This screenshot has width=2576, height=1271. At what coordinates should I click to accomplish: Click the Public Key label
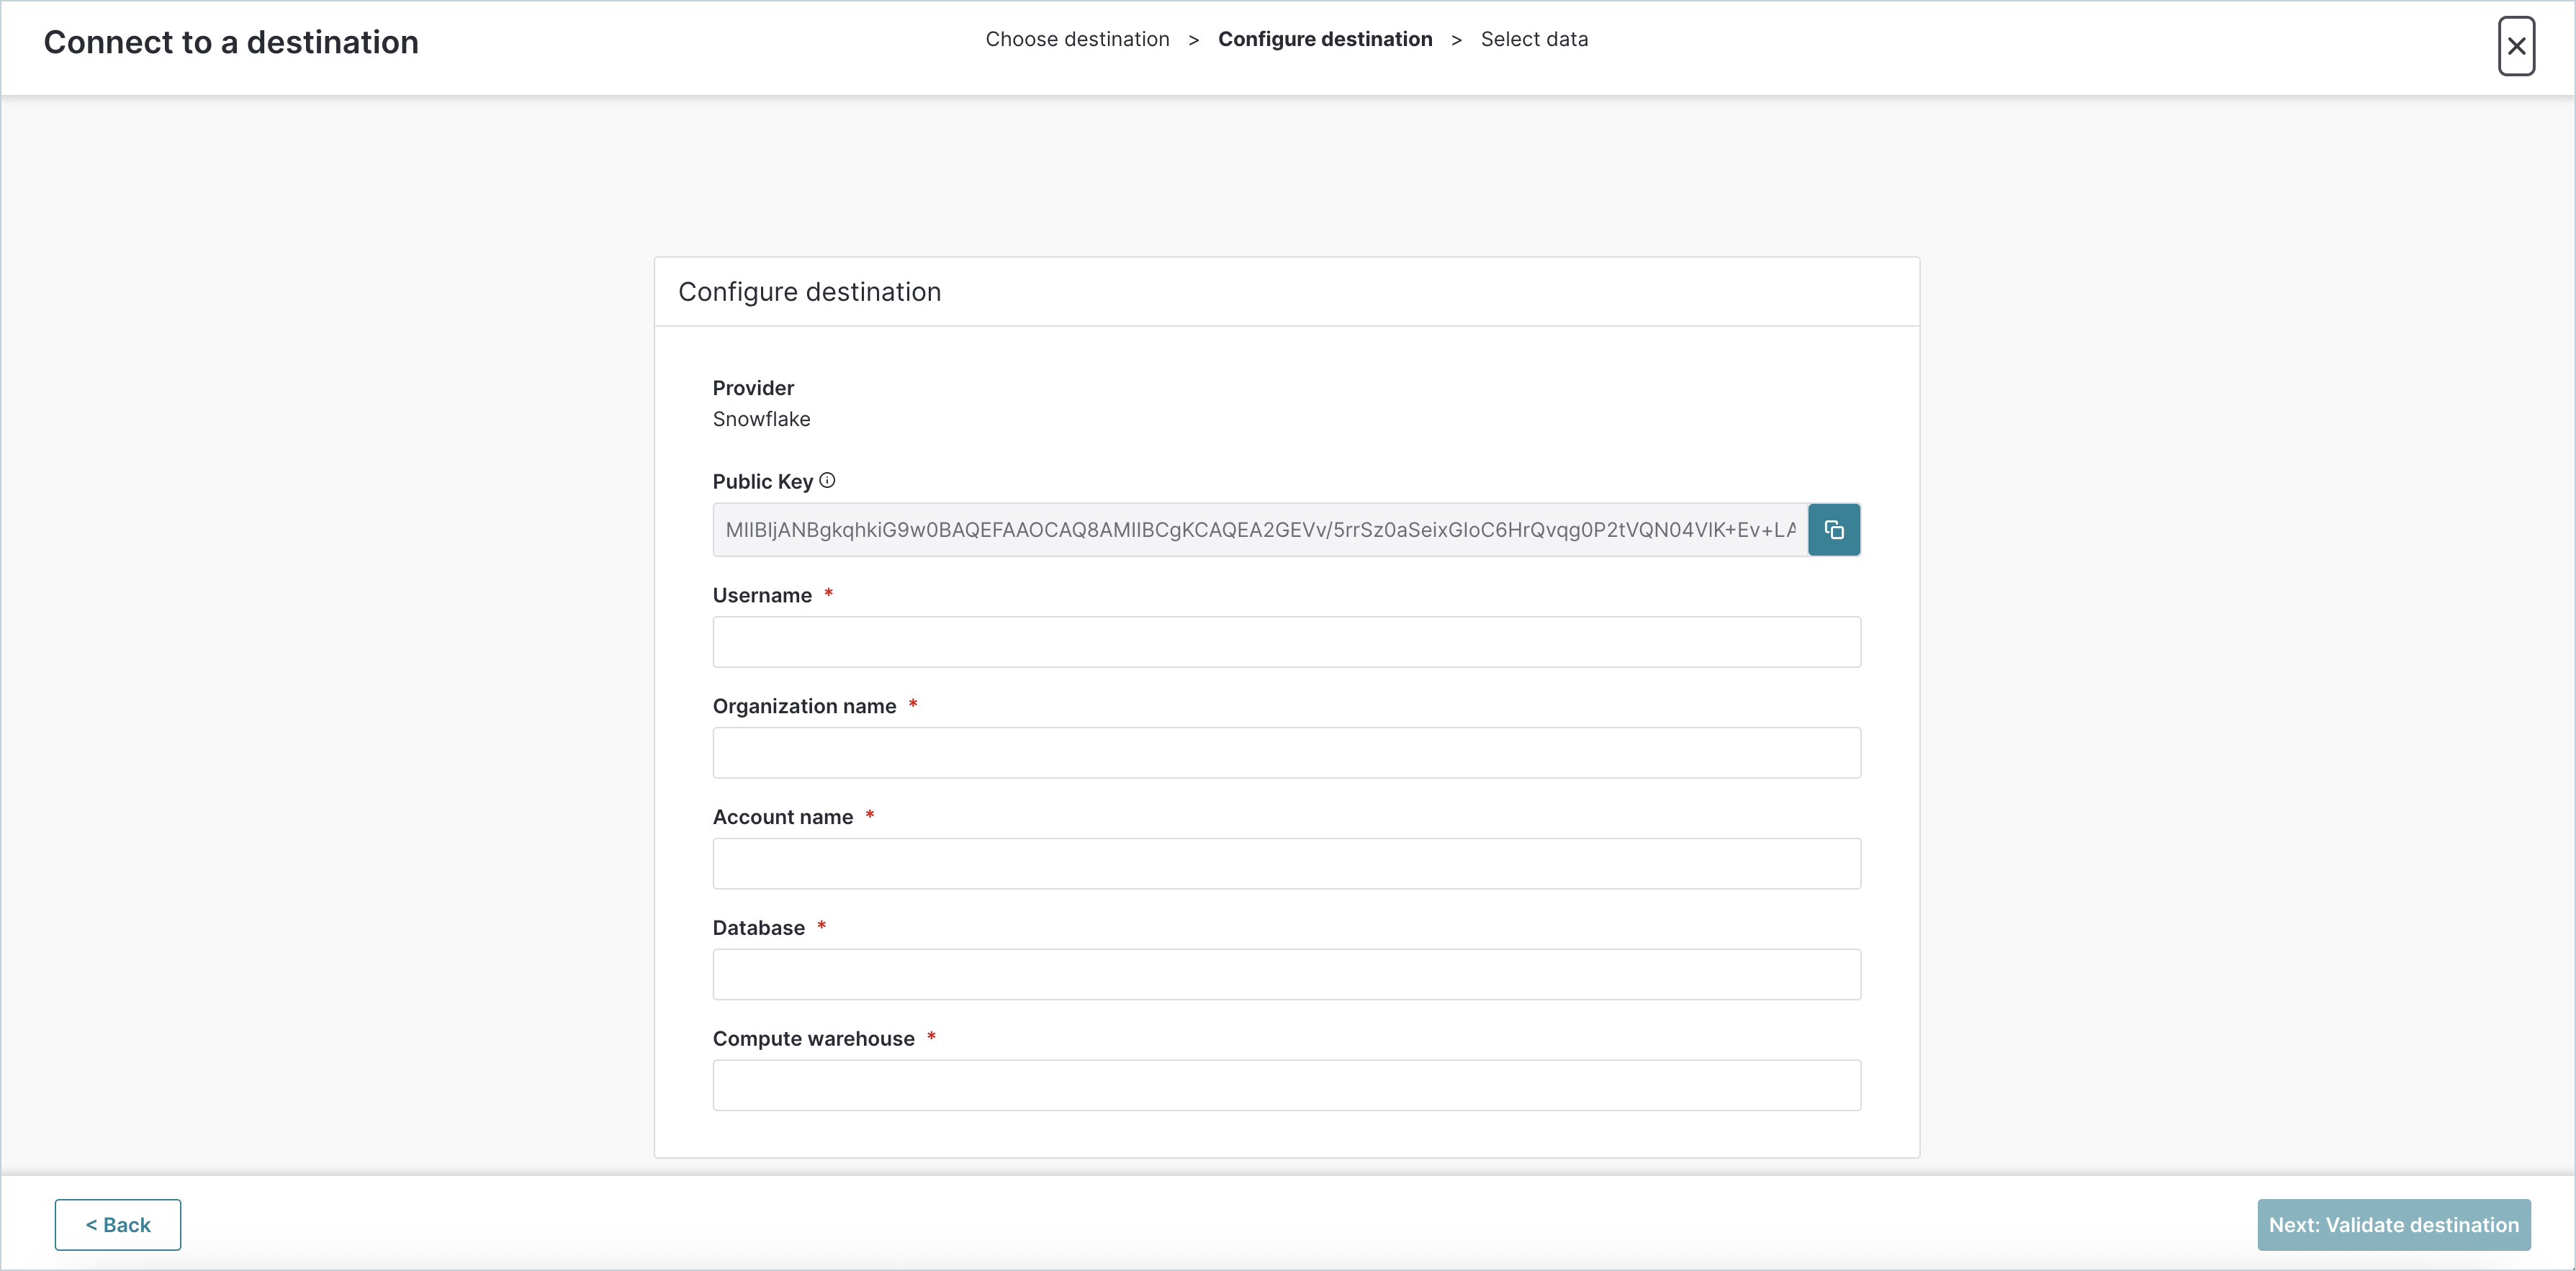pyautogui.click(x=761, y=481)
